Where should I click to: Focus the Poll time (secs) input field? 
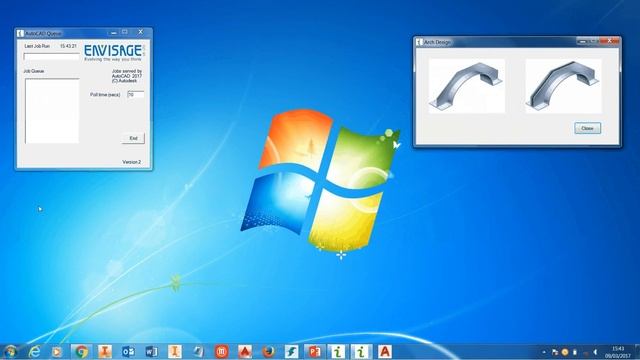click(x=136, y=95)
